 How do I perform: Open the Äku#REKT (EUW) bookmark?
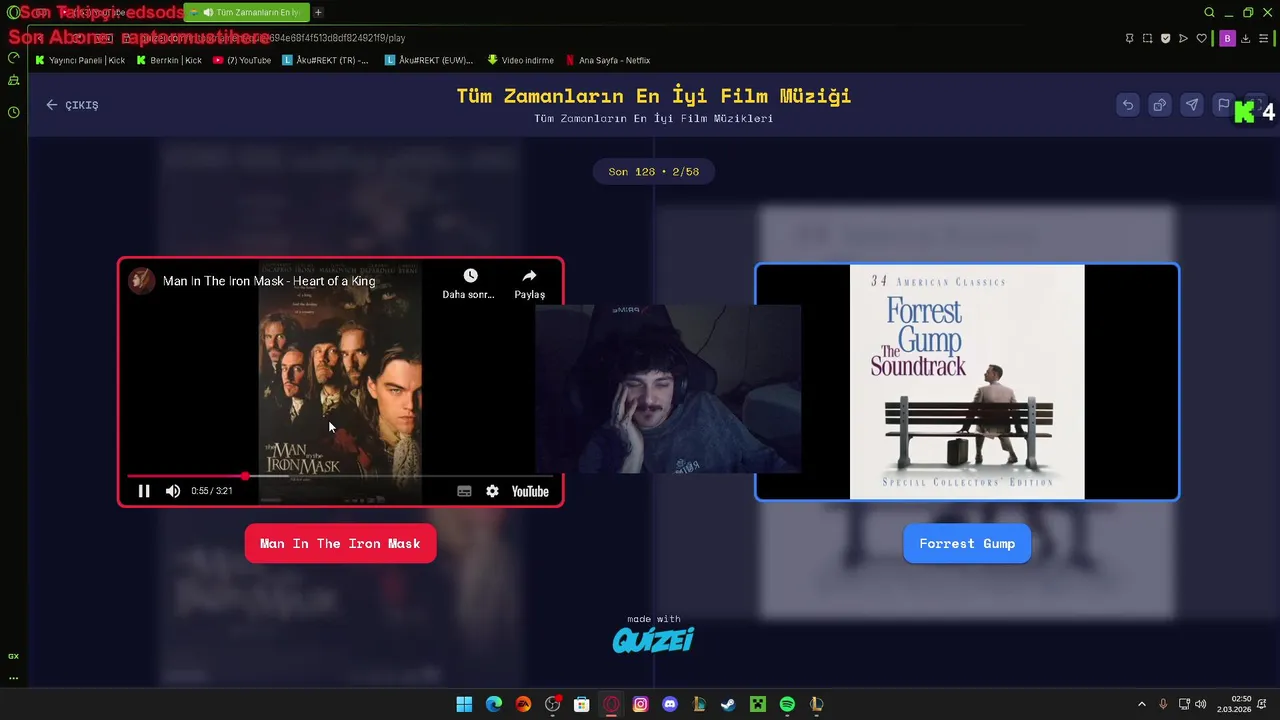click(x=429, y=60)
